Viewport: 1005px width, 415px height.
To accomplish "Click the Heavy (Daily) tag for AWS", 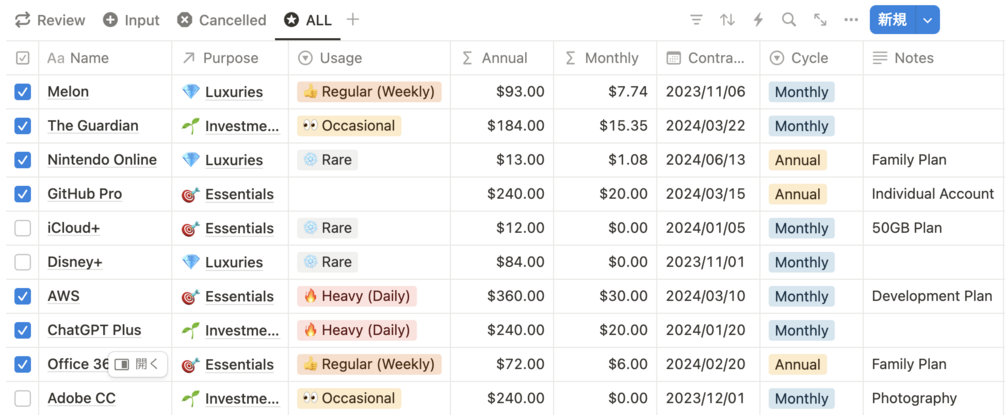I will [x=356, y=296].
